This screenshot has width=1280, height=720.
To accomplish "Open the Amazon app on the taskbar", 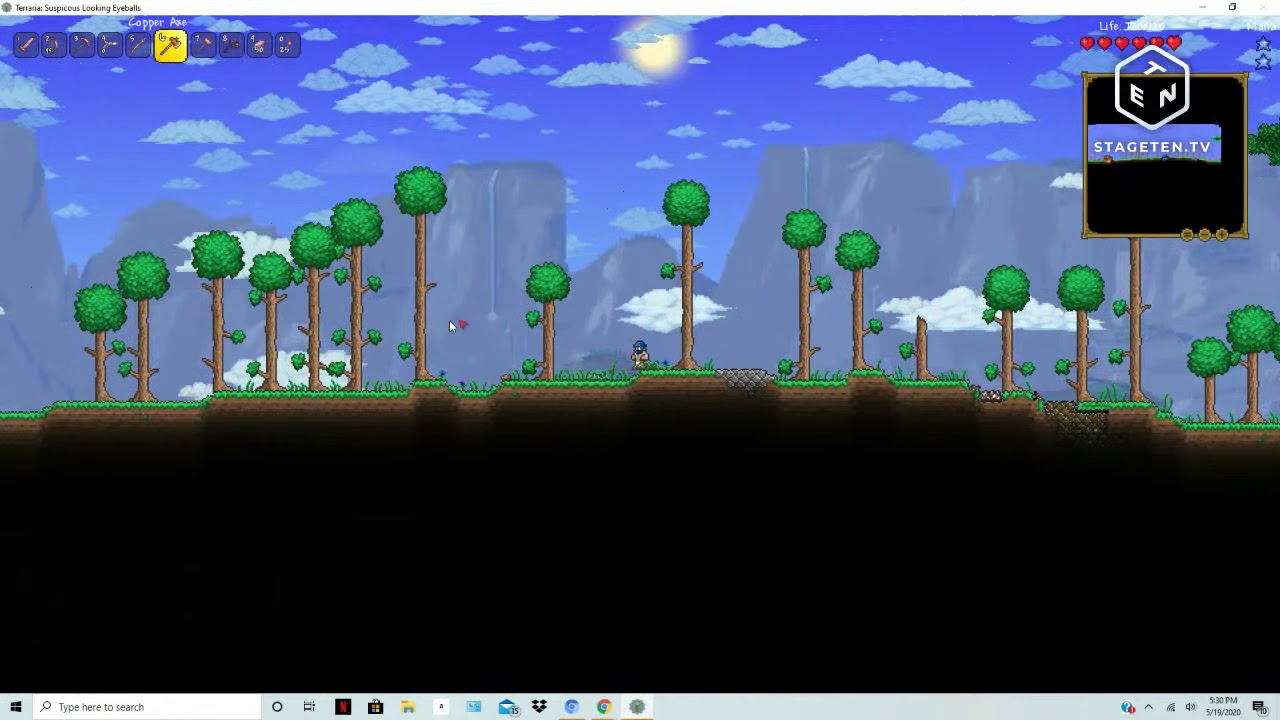I will (x=441, y=707).
